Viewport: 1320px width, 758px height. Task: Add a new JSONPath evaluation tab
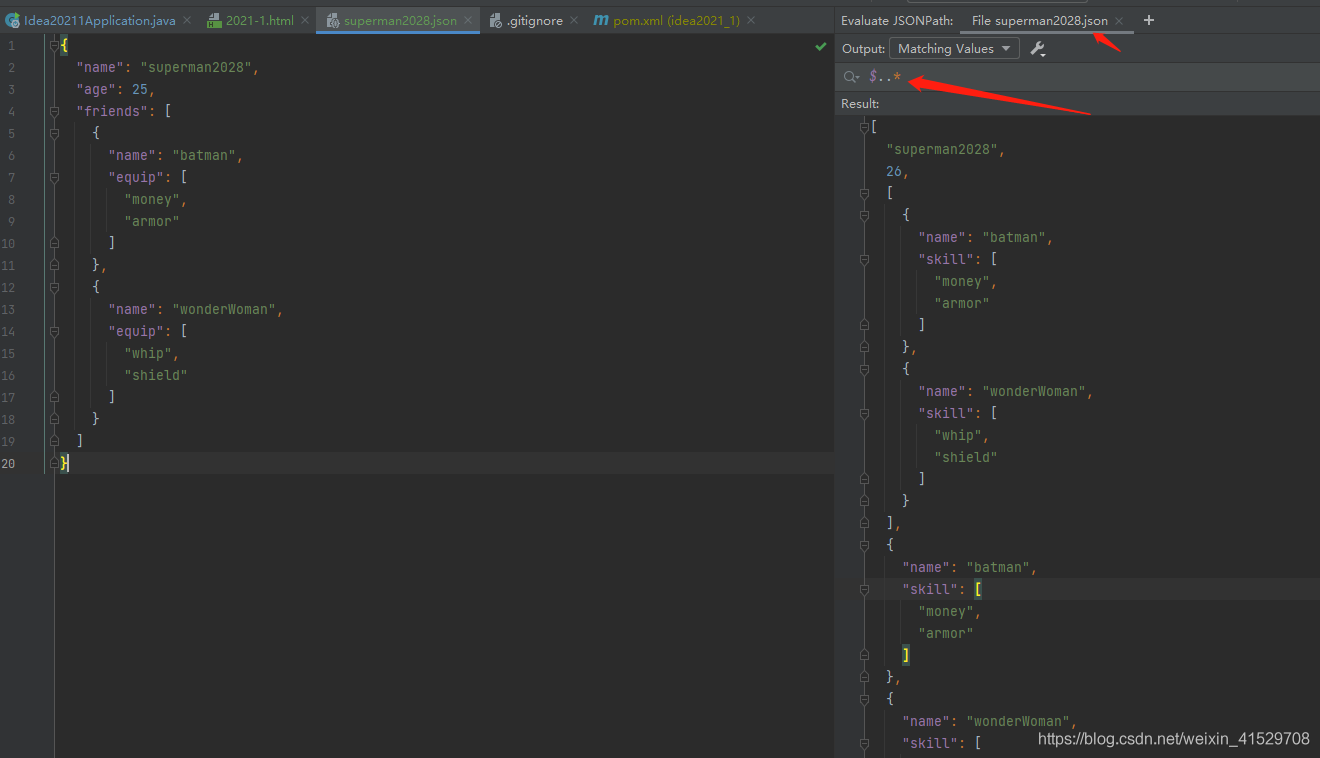[1149, 20]
